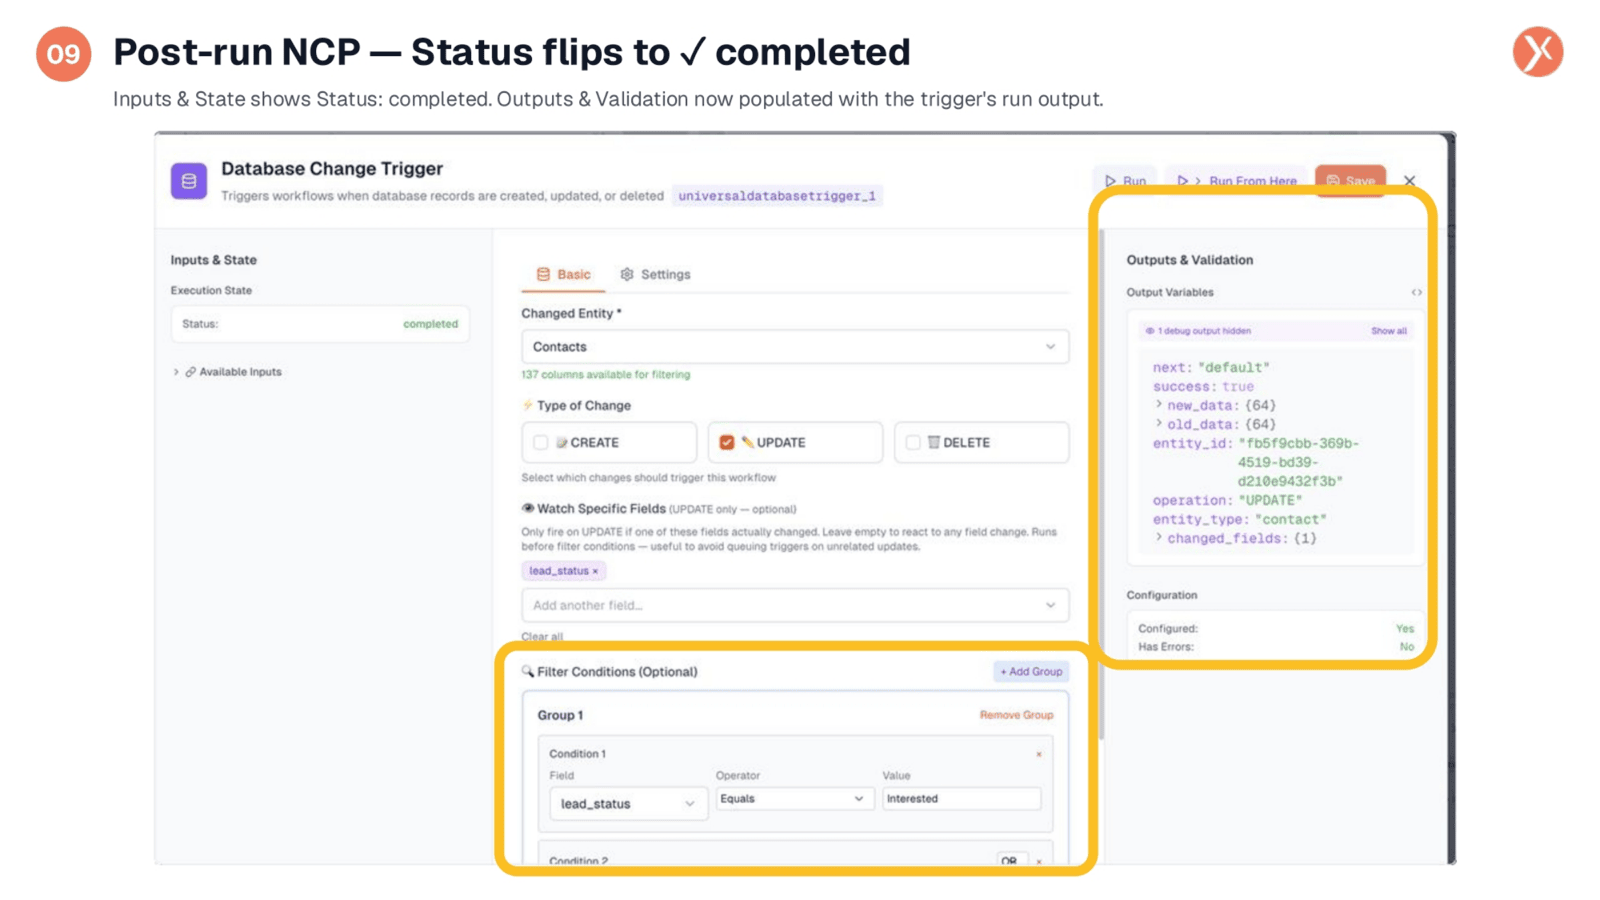
Task: Expand the old_data output node
Action: point(1159,424)
